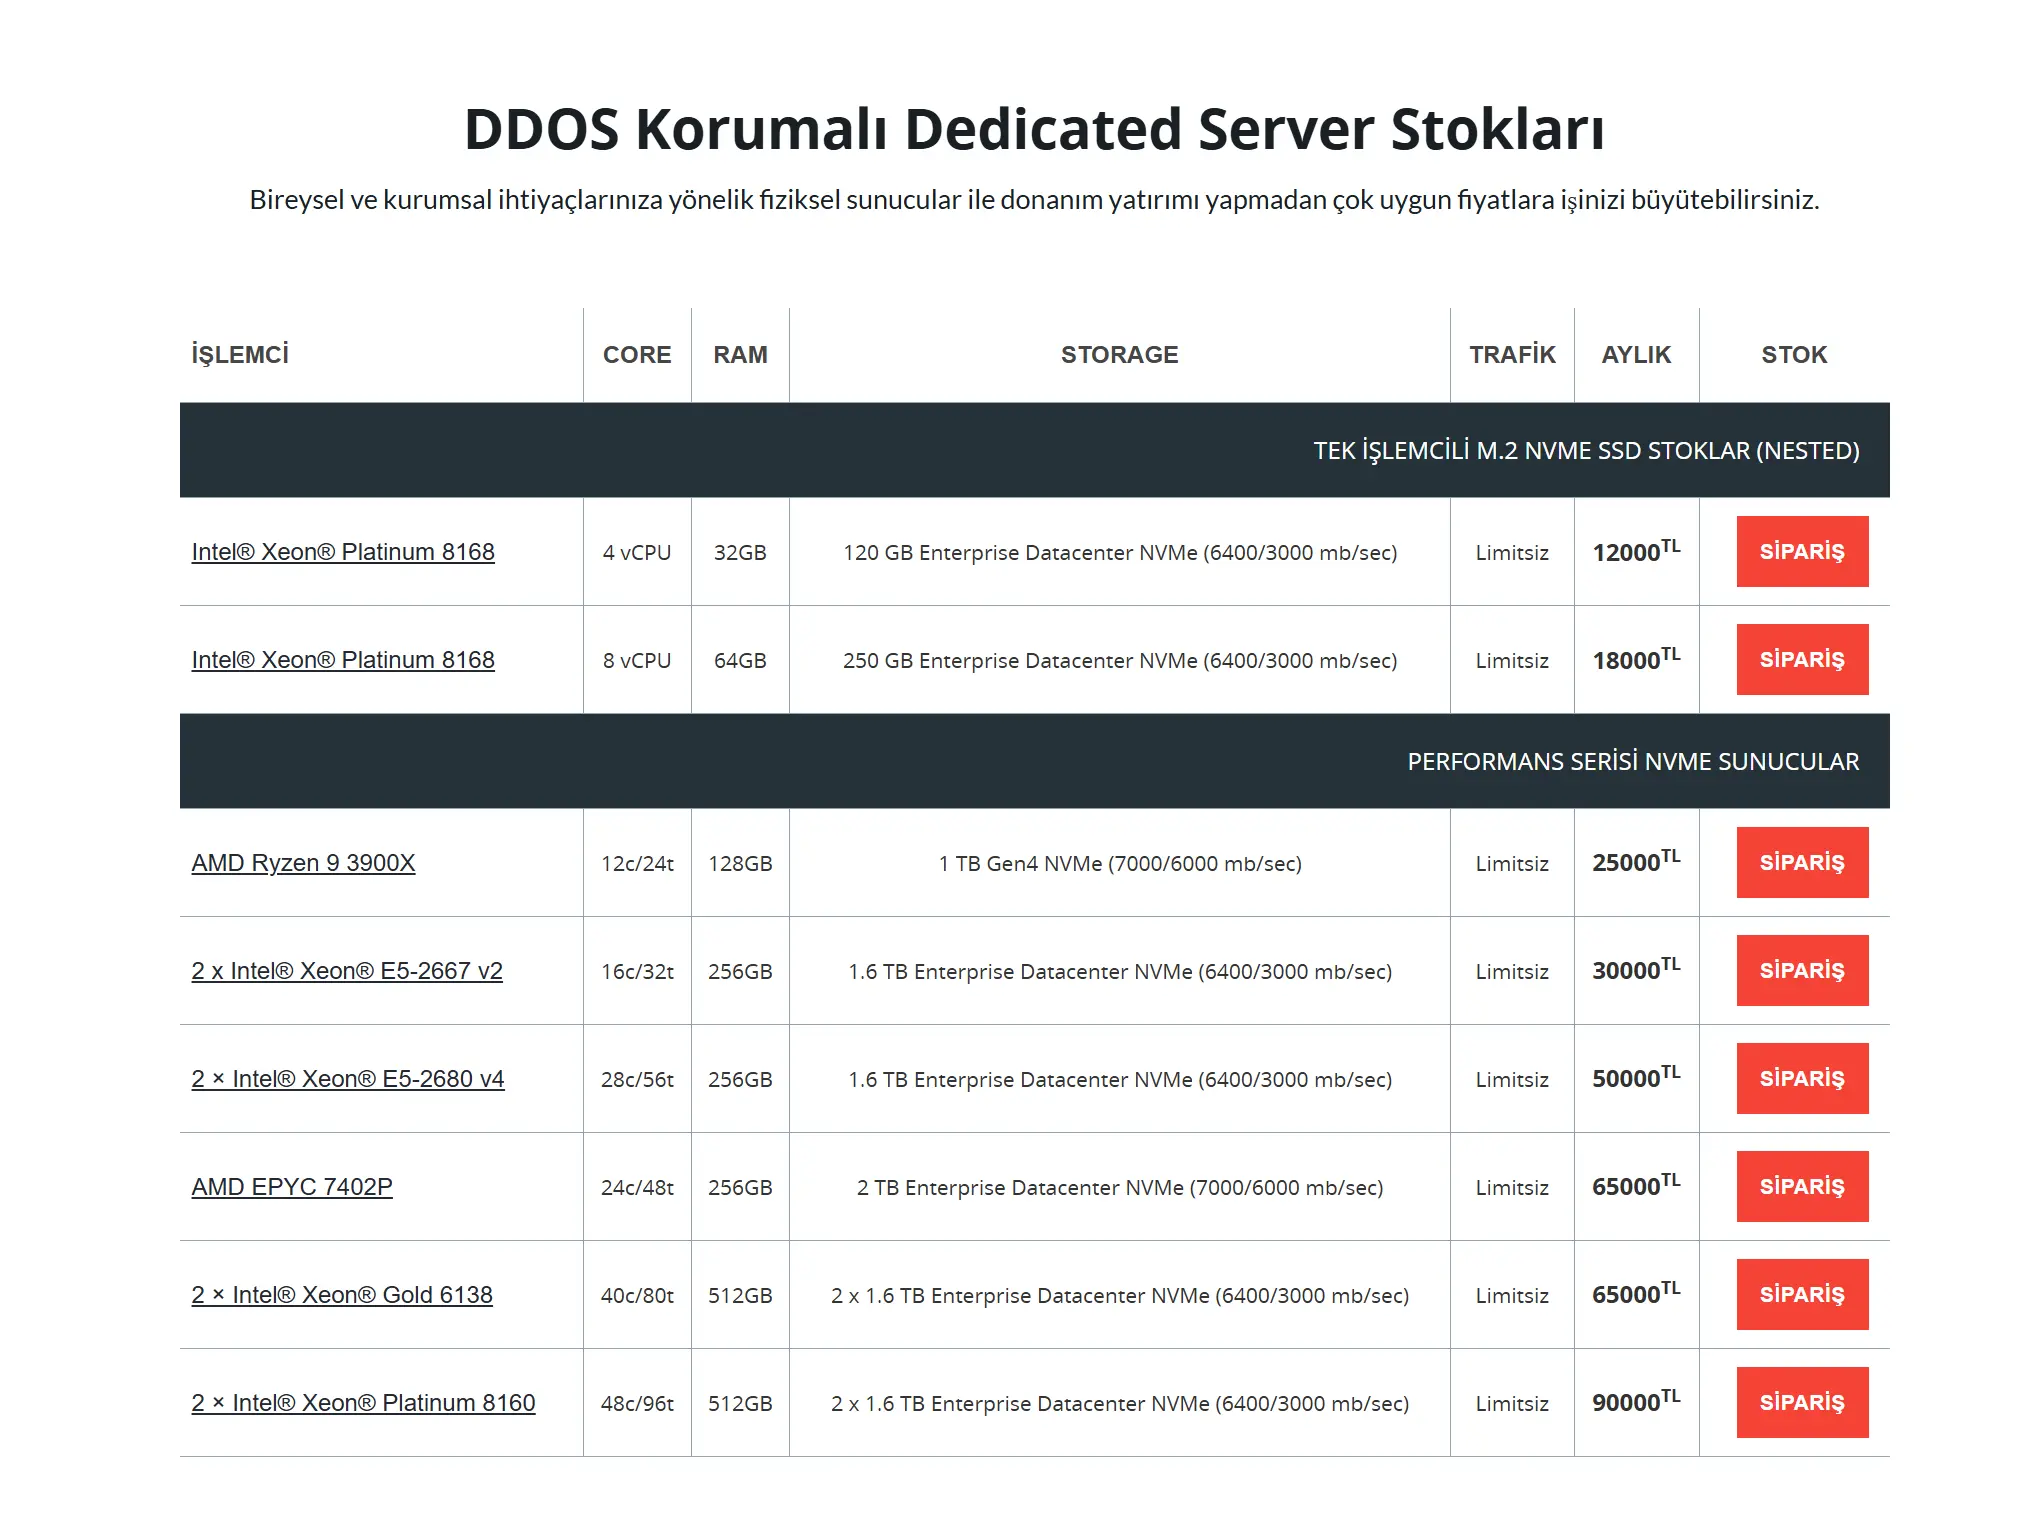Order the 50000 TL E5-2680 server
2041x1536 pixels.
pos(1802,1078)
